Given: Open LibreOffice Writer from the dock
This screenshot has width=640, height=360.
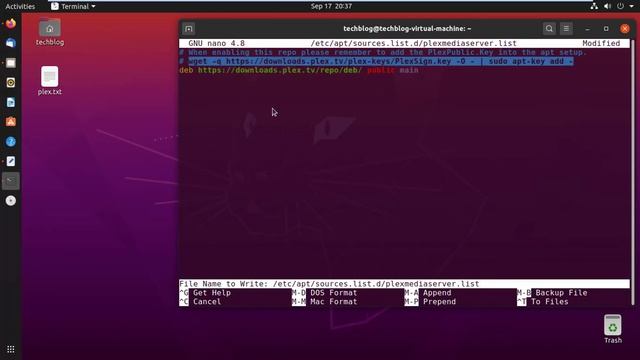Looking at the screenshot, I should pyautogui.click(x=11, y=102).
